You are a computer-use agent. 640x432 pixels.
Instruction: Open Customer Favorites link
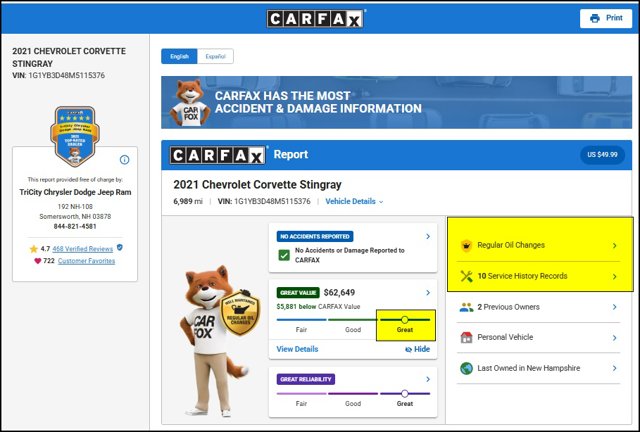[86, 261]
